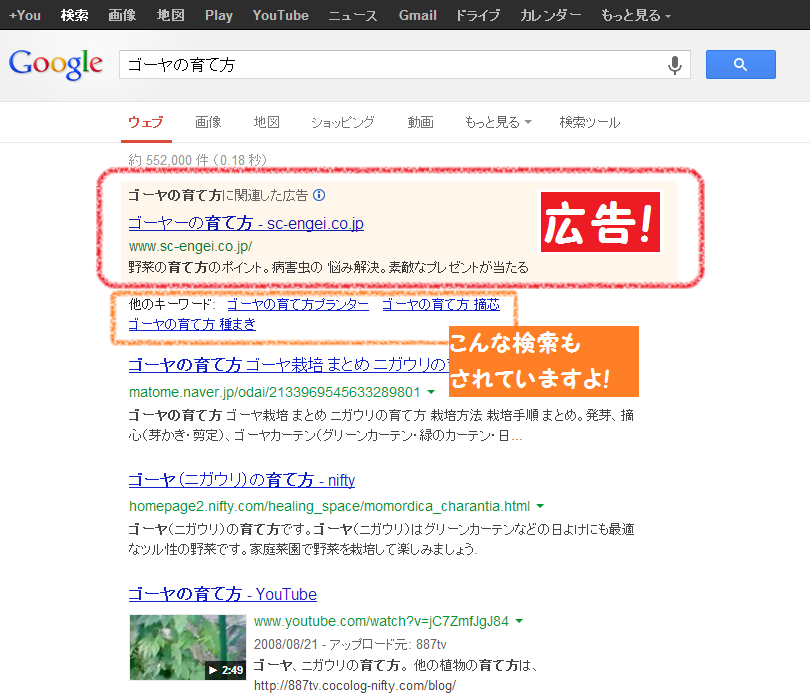Click the matome.naver.jp green URL text

275,392
